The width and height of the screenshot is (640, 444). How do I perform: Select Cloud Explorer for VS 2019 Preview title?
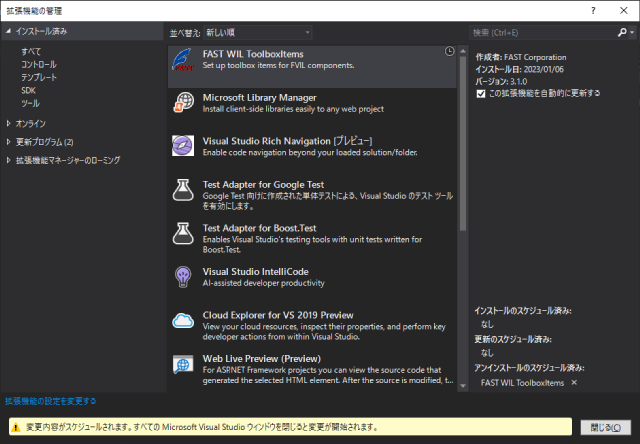[278, 315]
